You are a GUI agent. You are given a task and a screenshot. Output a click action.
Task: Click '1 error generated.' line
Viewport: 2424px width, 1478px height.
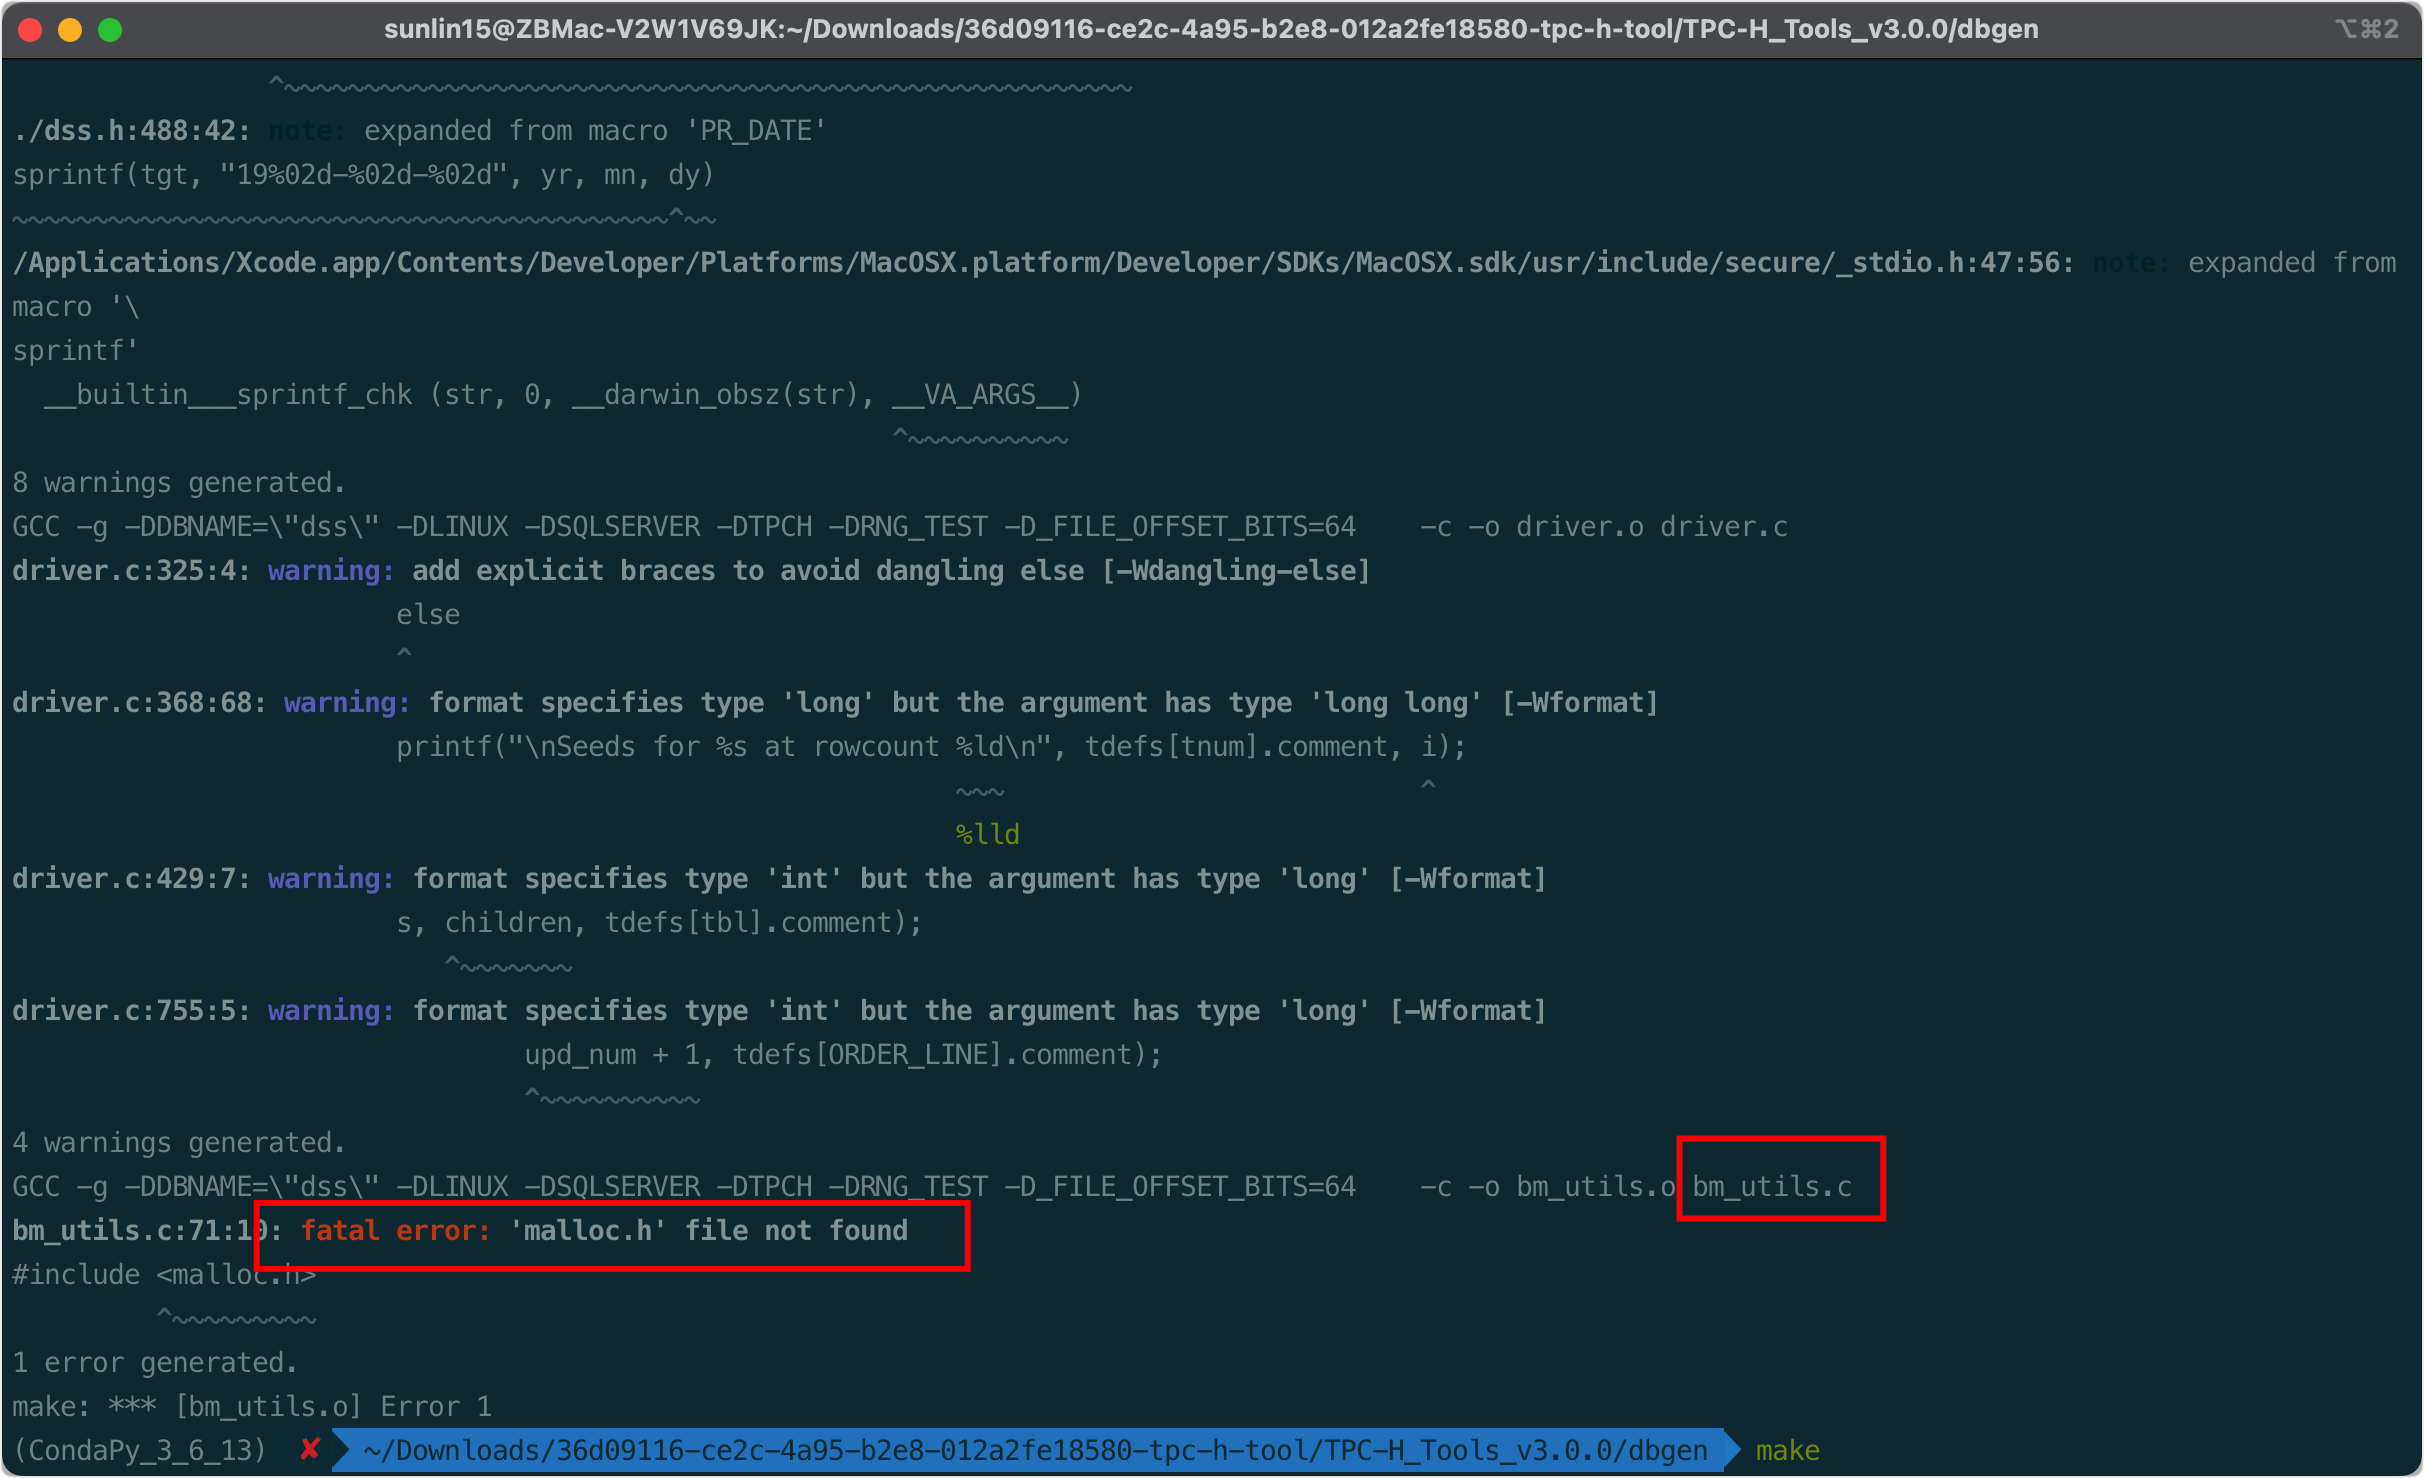coord(155,1362)
